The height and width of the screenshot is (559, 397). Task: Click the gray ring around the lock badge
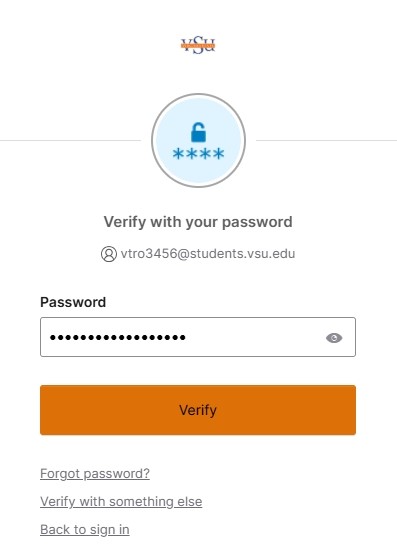(x=198, y=95)
